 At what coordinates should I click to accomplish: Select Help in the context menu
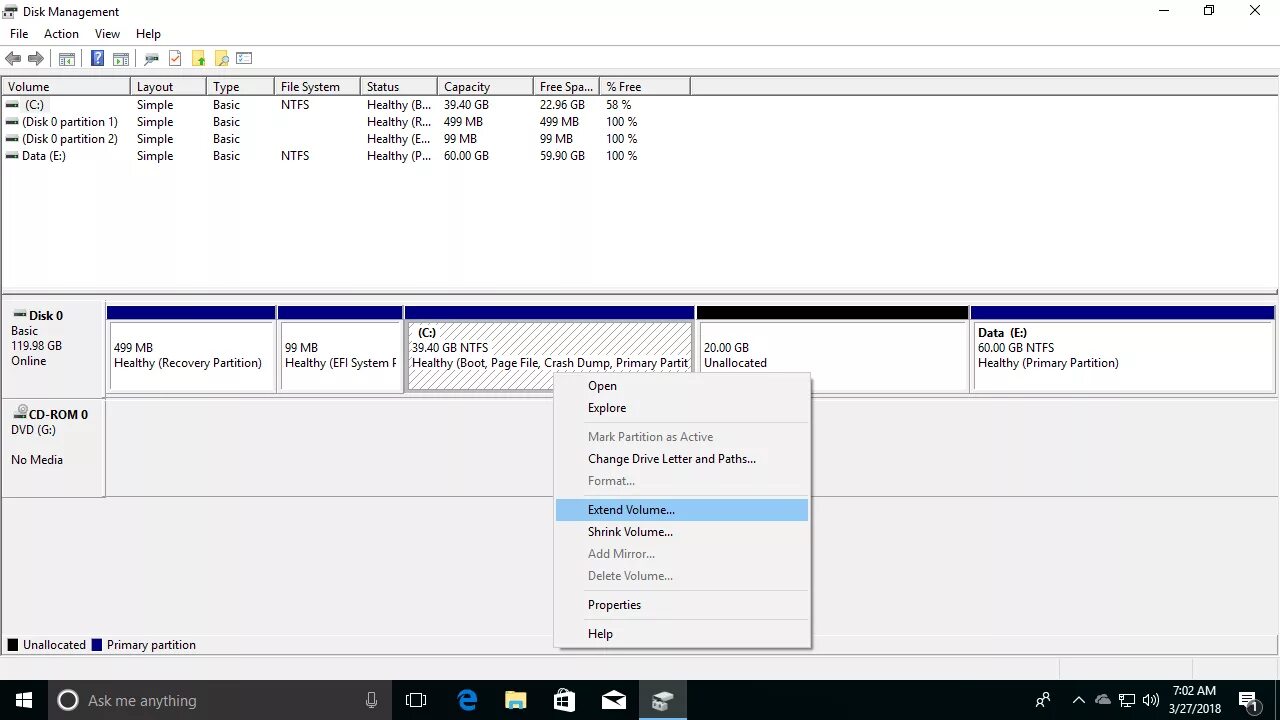682,634
